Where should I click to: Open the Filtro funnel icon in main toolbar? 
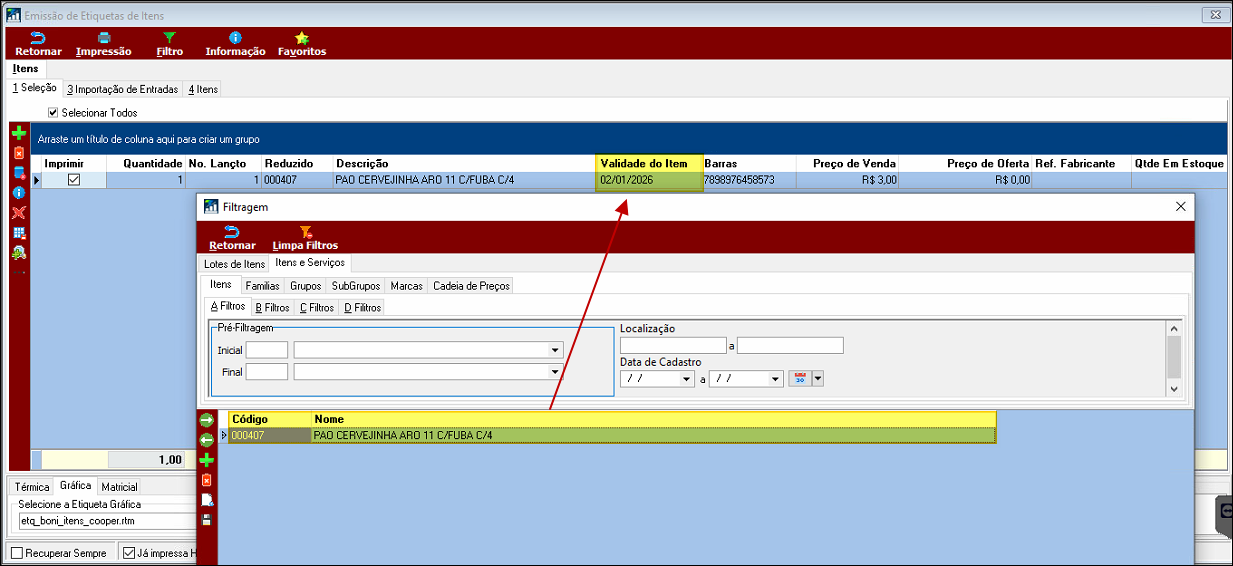[169, 38]
